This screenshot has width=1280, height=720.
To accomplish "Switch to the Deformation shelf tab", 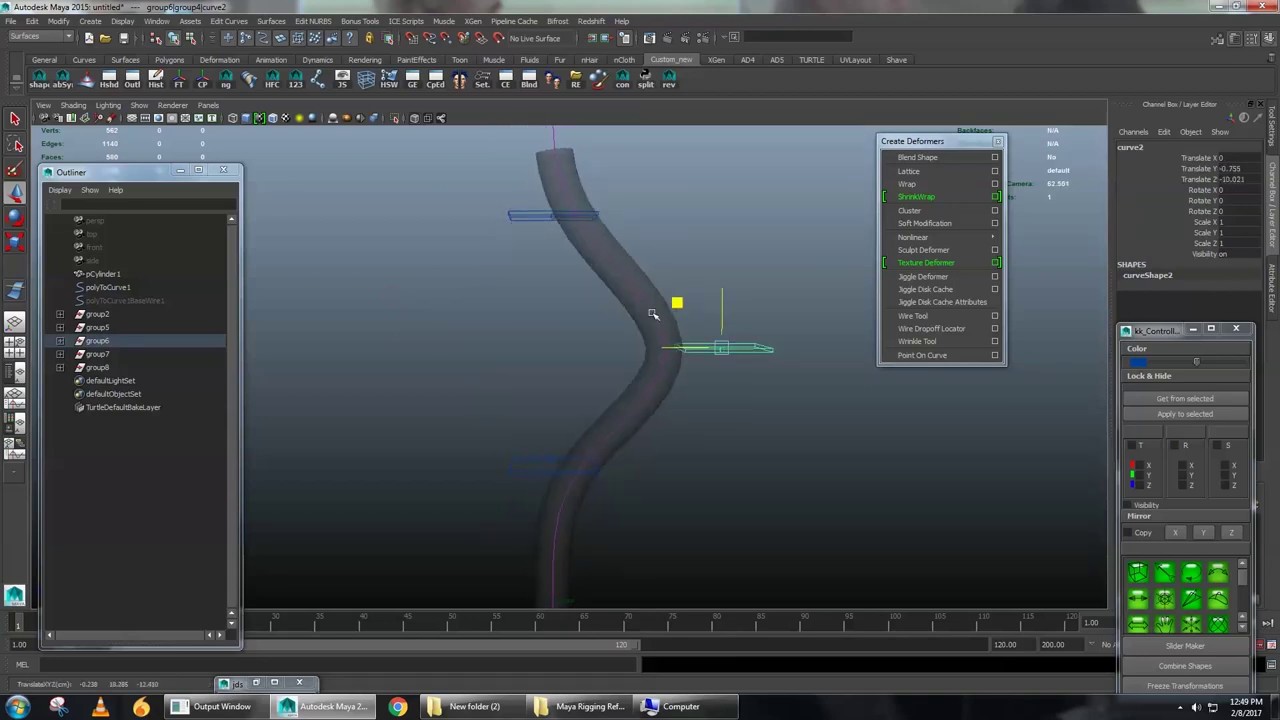I will [219, 60].
